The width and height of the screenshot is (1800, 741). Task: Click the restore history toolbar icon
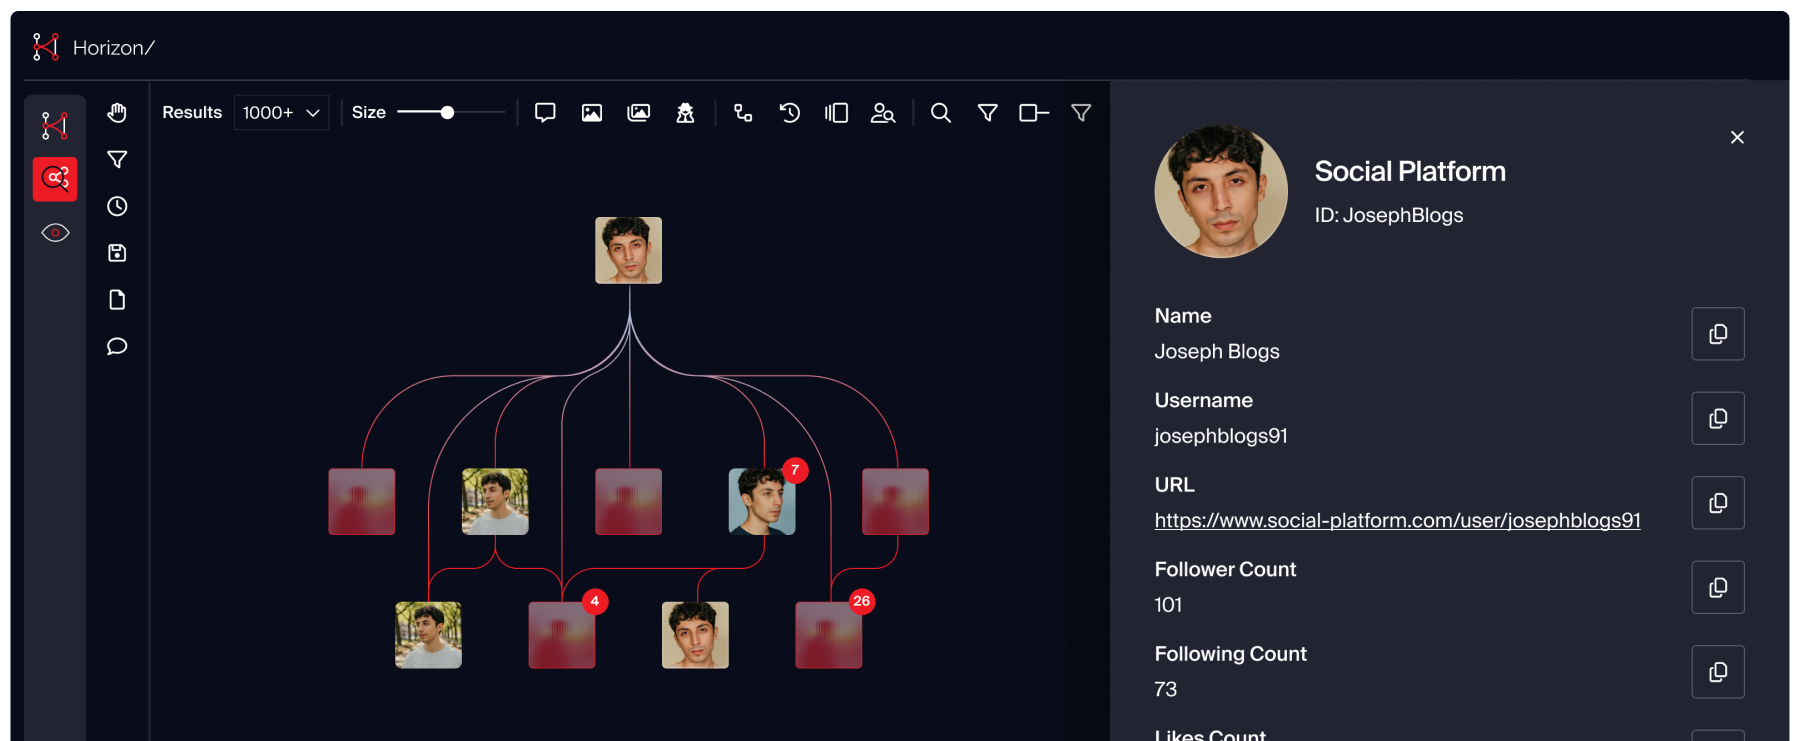pyautogui.click(x=789, y=113)
